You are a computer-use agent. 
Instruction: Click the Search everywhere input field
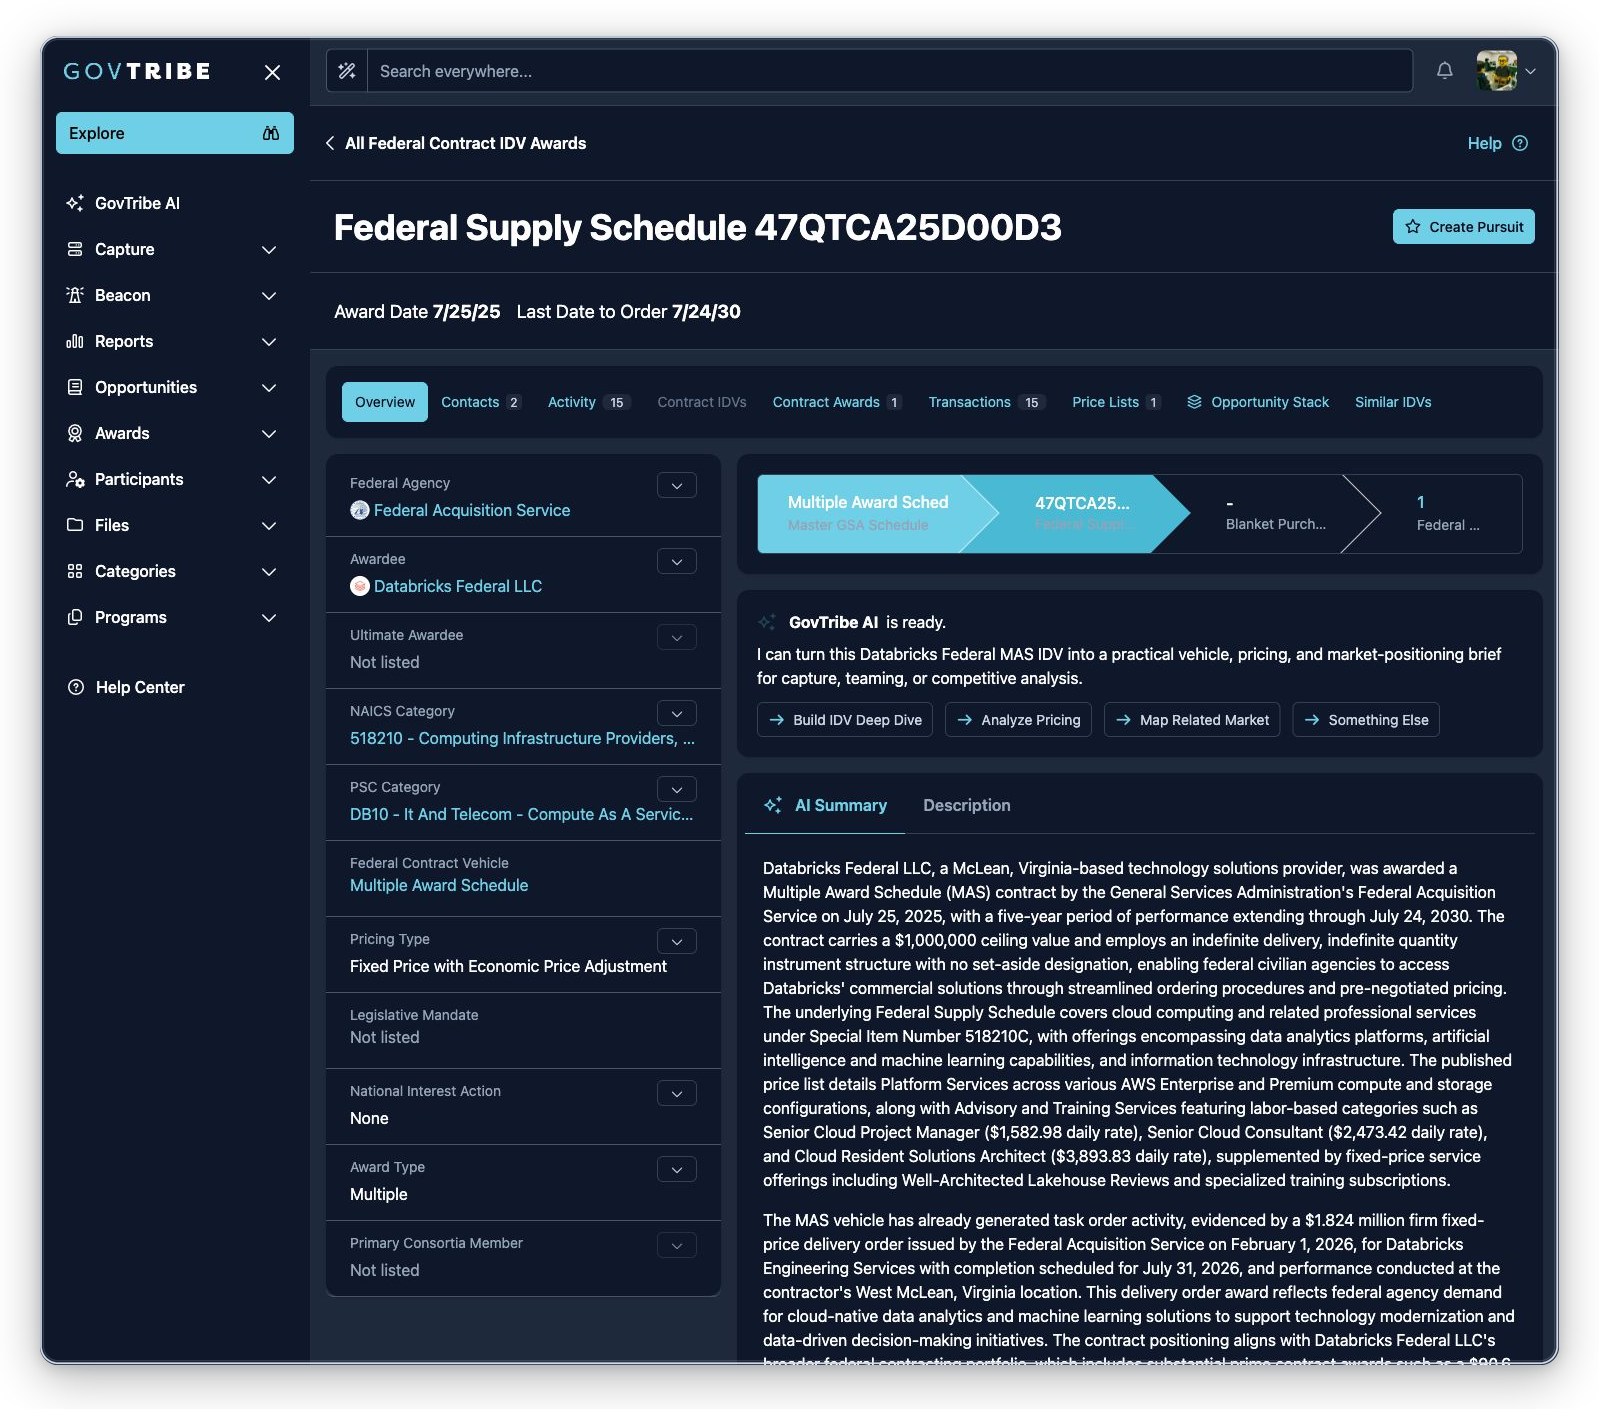[890, 71]
